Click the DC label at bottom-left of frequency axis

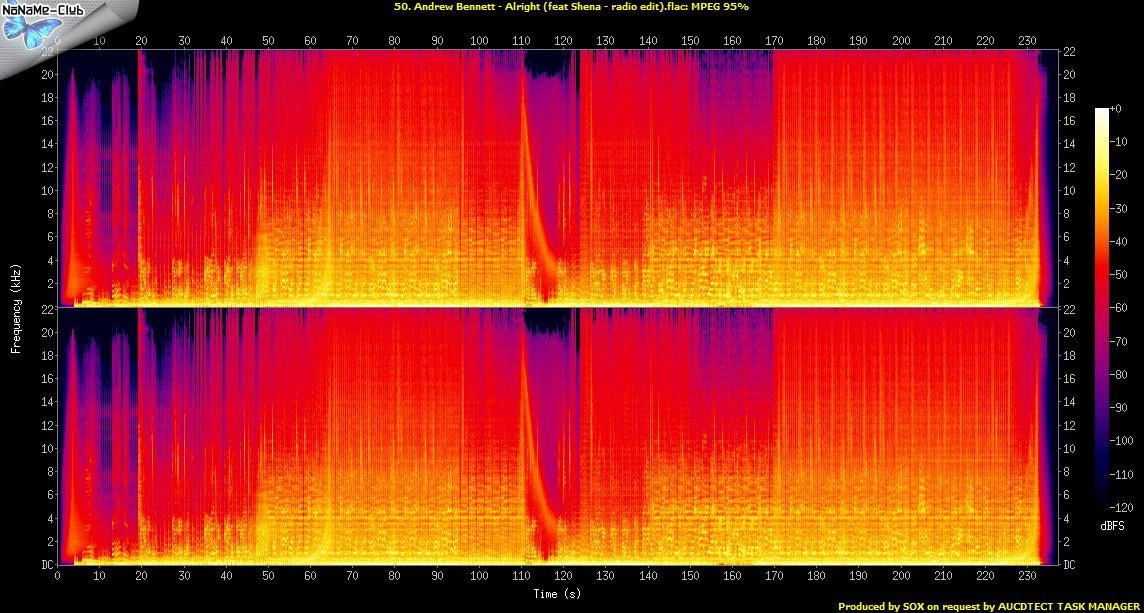(46, 564)
